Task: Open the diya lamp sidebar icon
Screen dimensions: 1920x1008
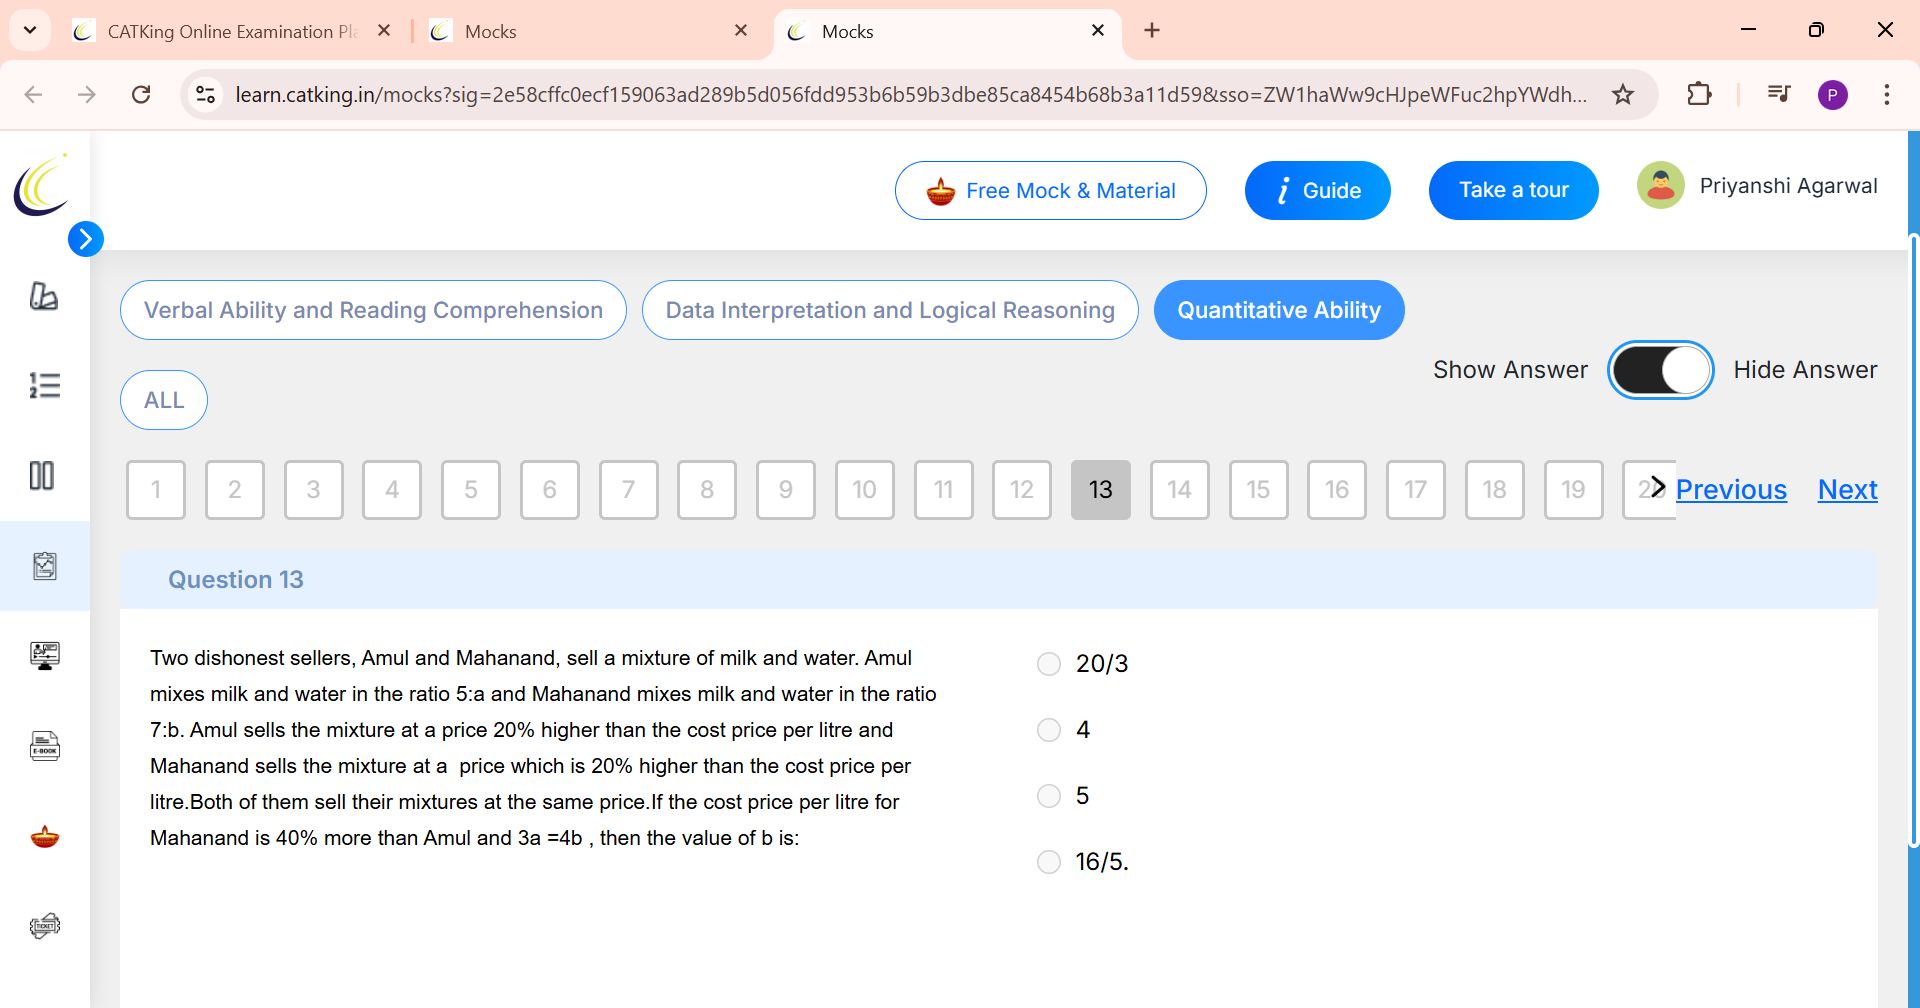Action: pyautogui.click(x=44, y=836)
